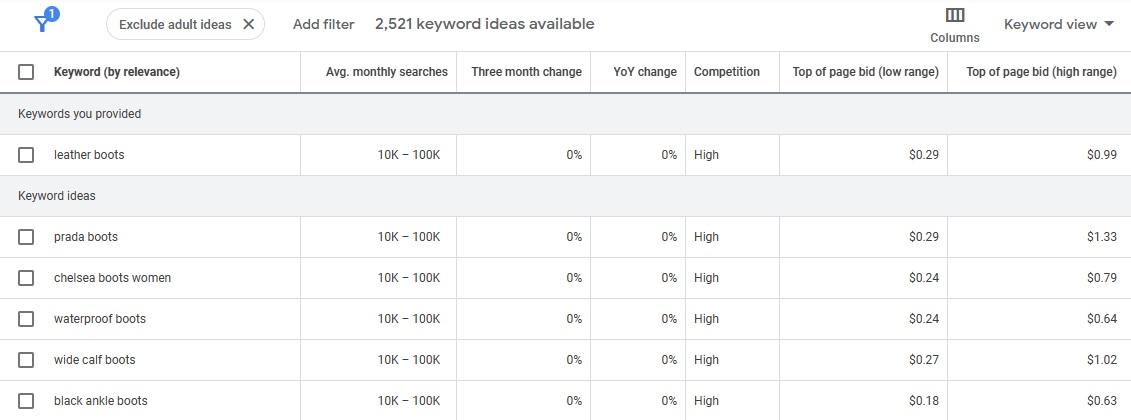Viewport: 1131px width, 420px height.
Task: Click Add filter
Action: (323, 24)
